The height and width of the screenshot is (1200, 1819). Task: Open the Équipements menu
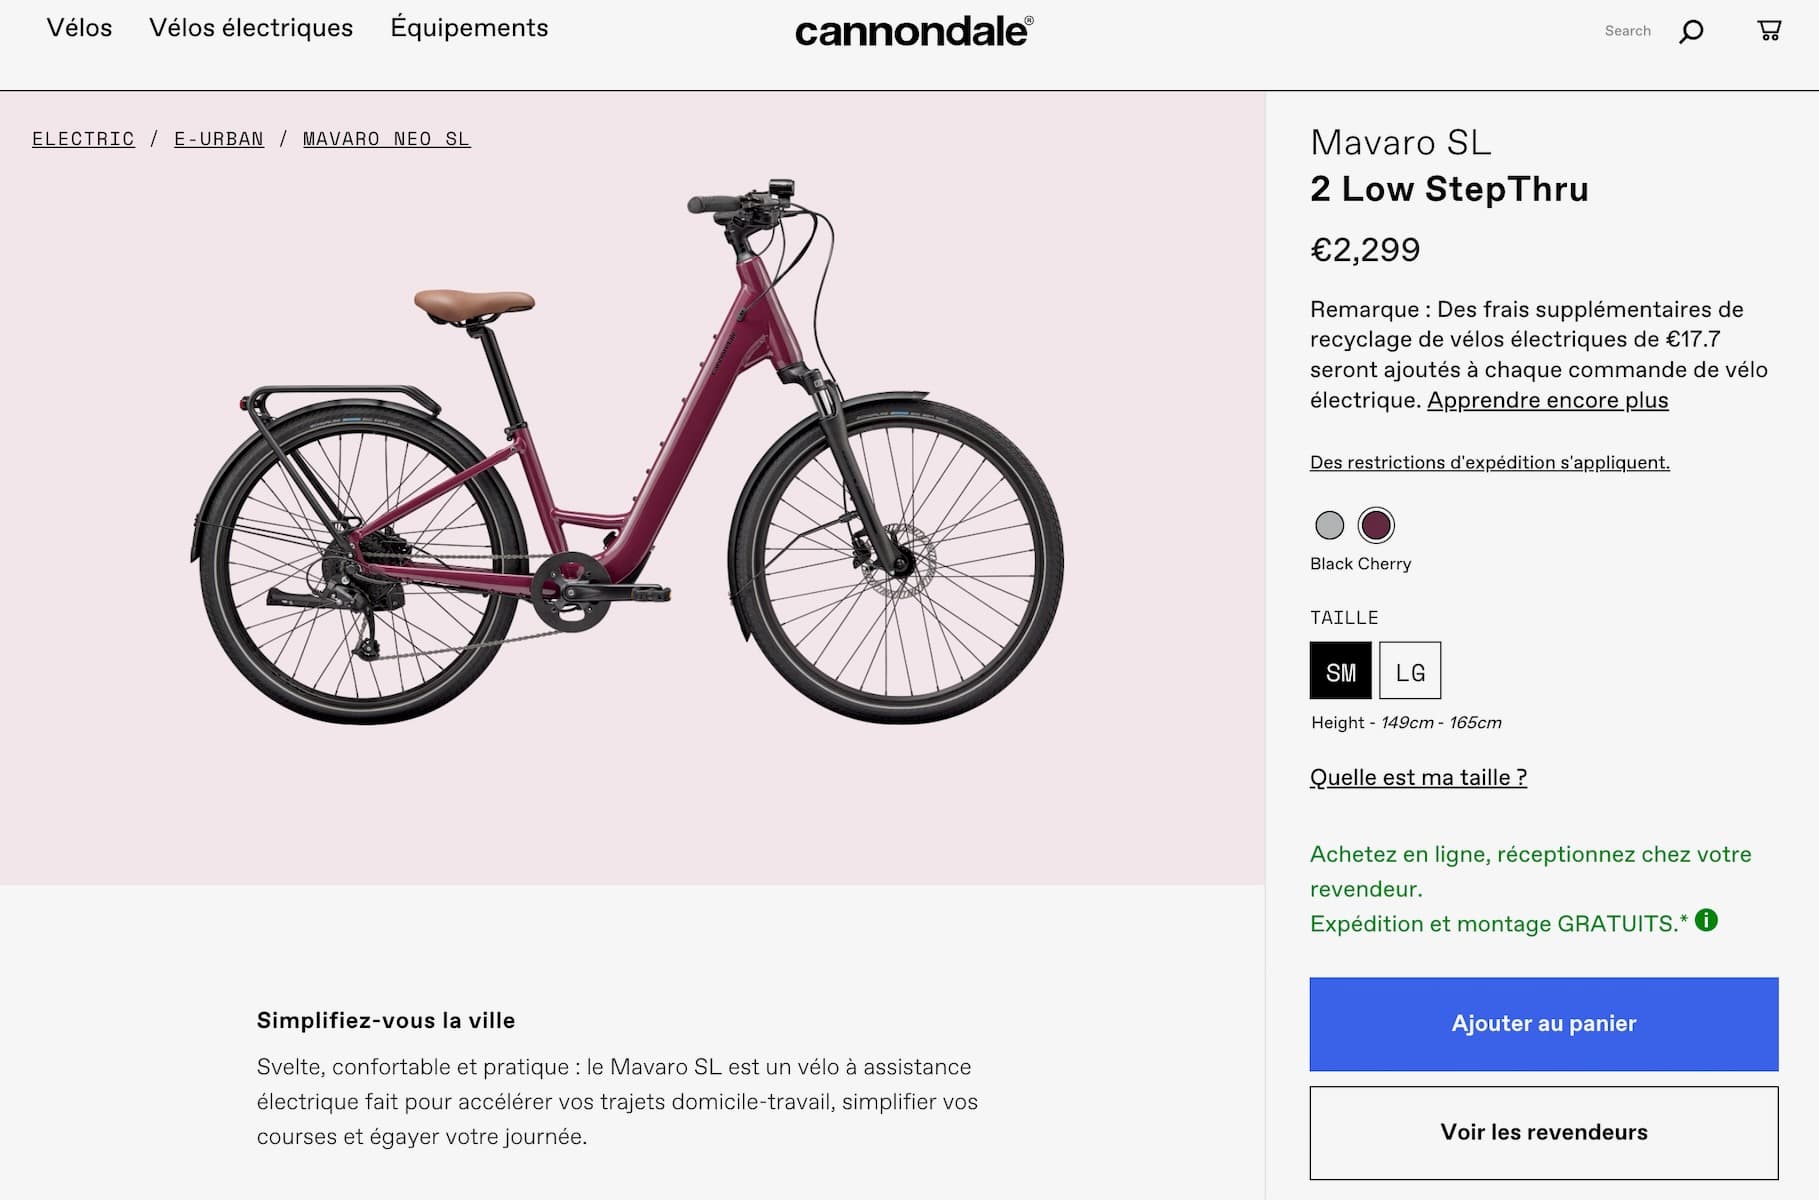469,28
